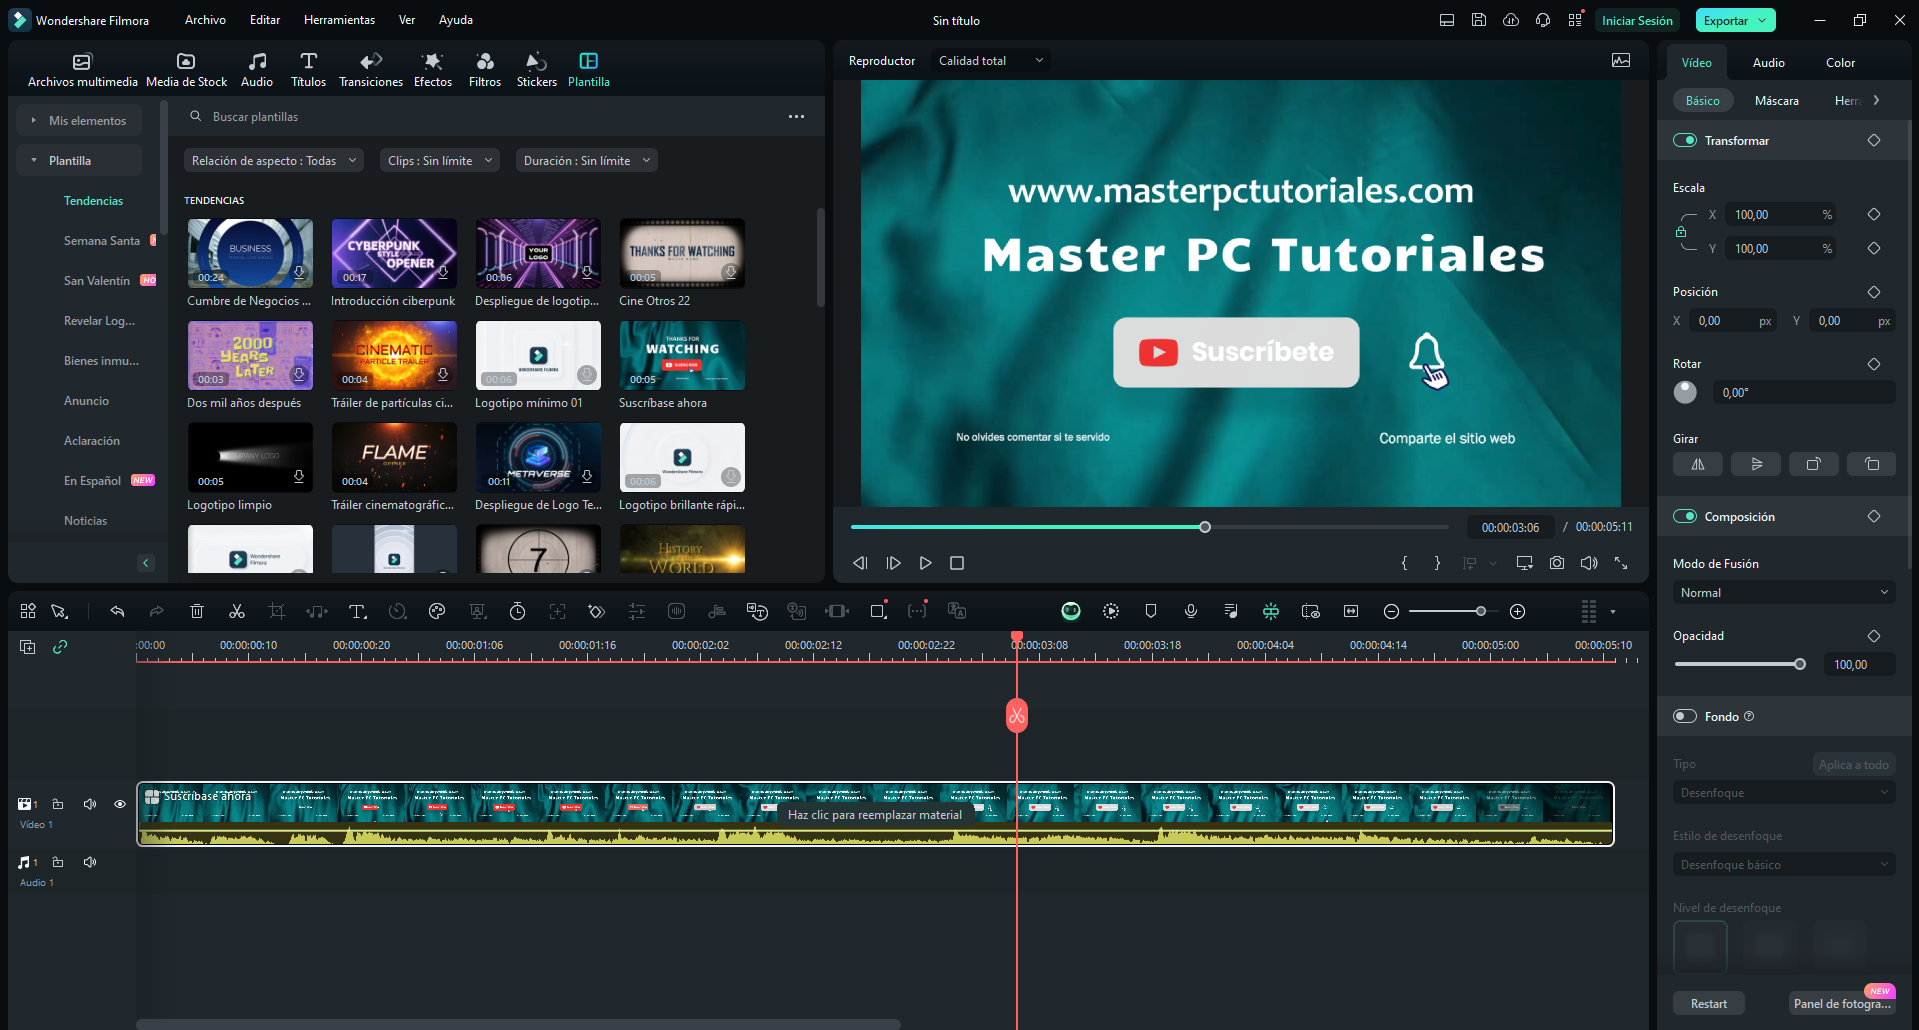The width and height of the screenshot is (1919, 1030).
Task: Collapse the Plantilla tree item
Action: 33,160
